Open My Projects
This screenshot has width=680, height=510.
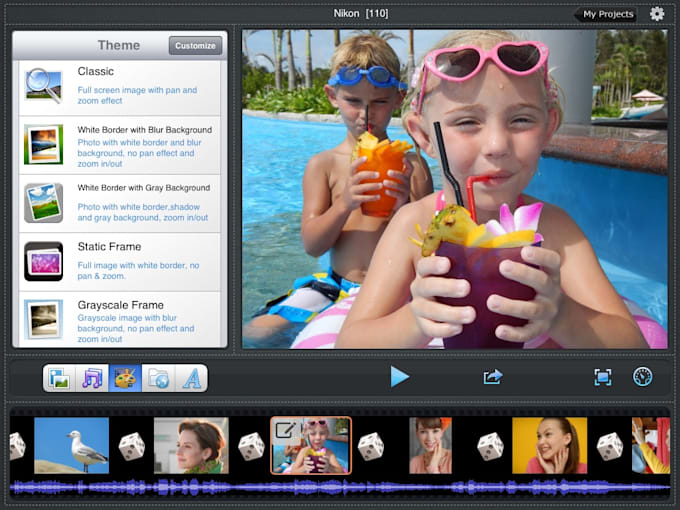pos(608,14)
